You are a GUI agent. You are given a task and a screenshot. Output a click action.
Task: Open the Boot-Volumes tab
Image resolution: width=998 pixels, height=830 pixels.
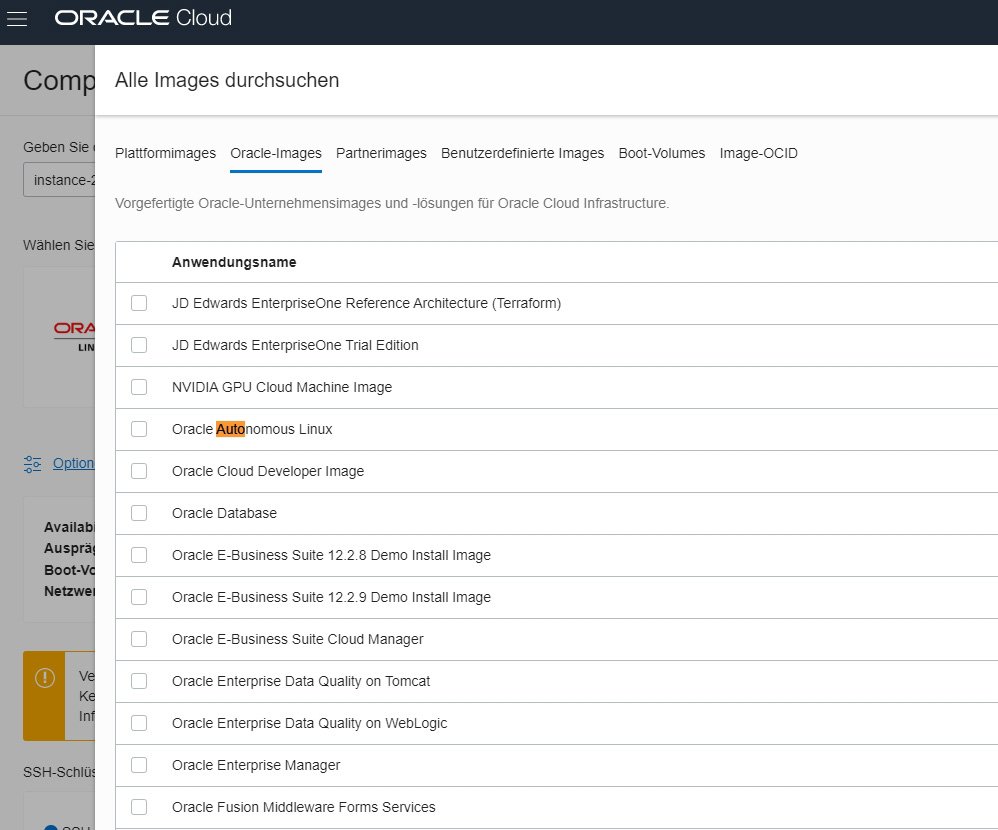coord(661,153)
